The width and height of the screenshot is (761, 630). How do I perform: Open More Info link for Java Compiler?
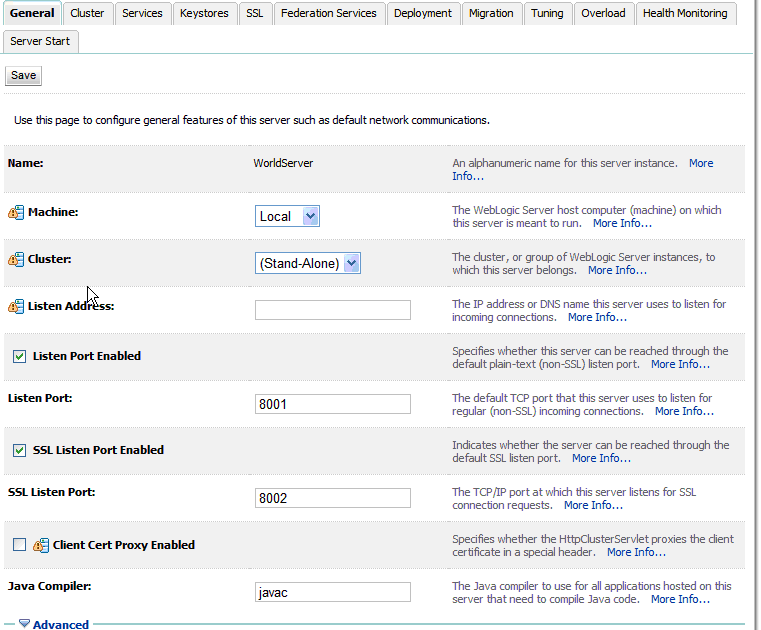(x=680, y=600)
